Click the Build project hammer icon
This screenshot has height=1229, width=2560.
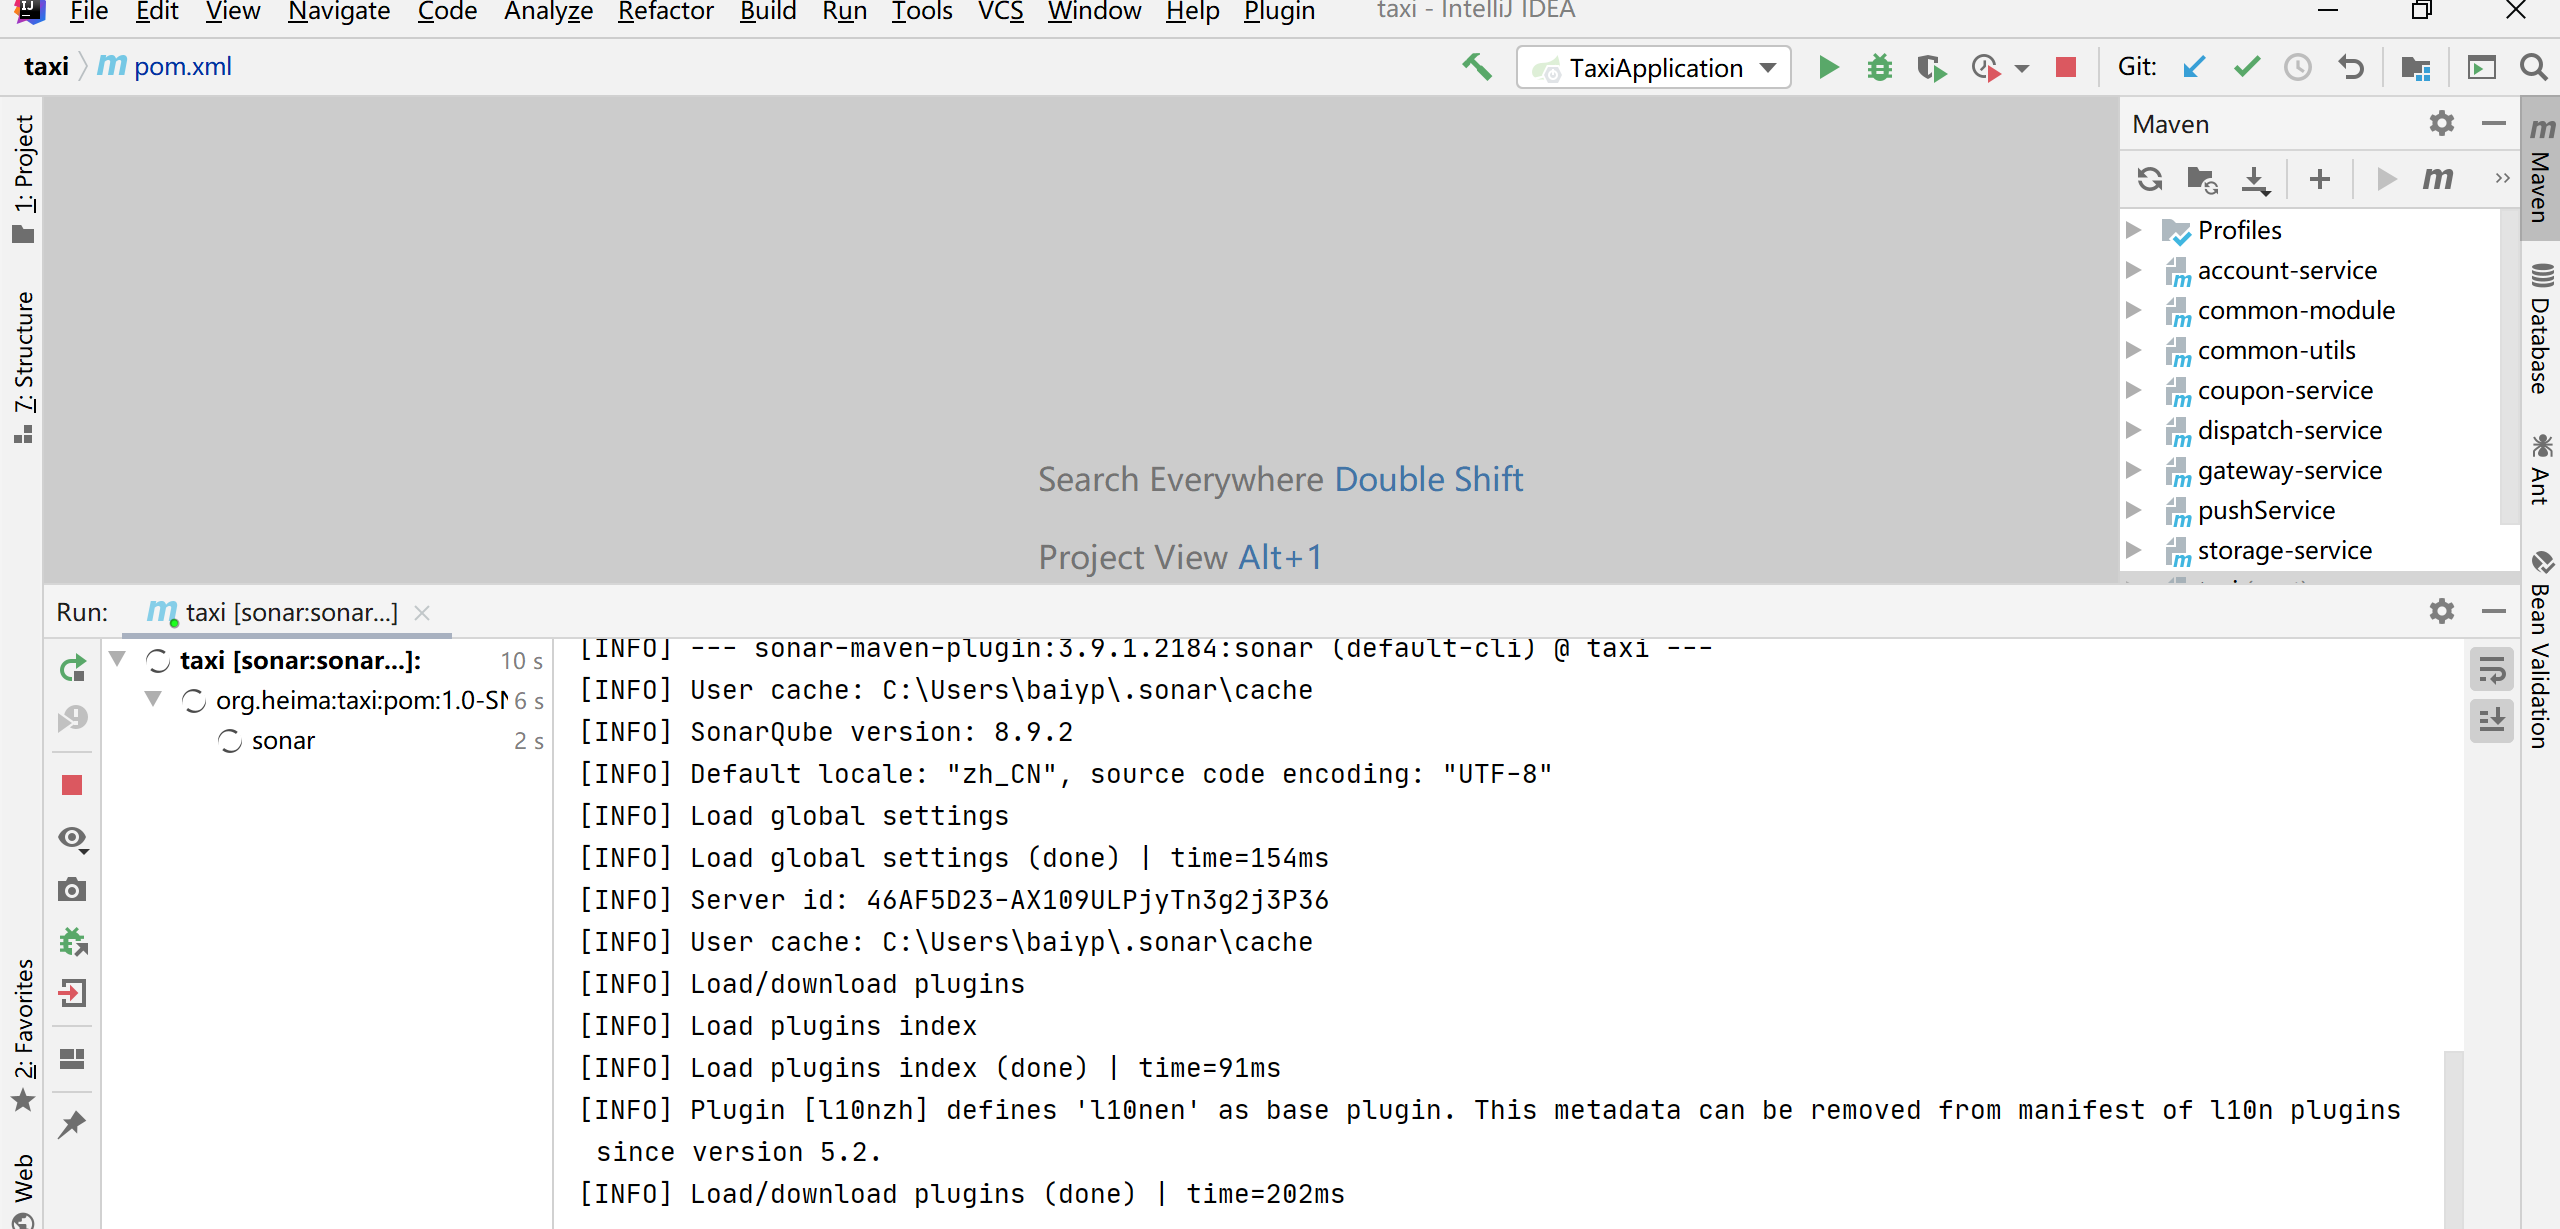(1478, 65)
